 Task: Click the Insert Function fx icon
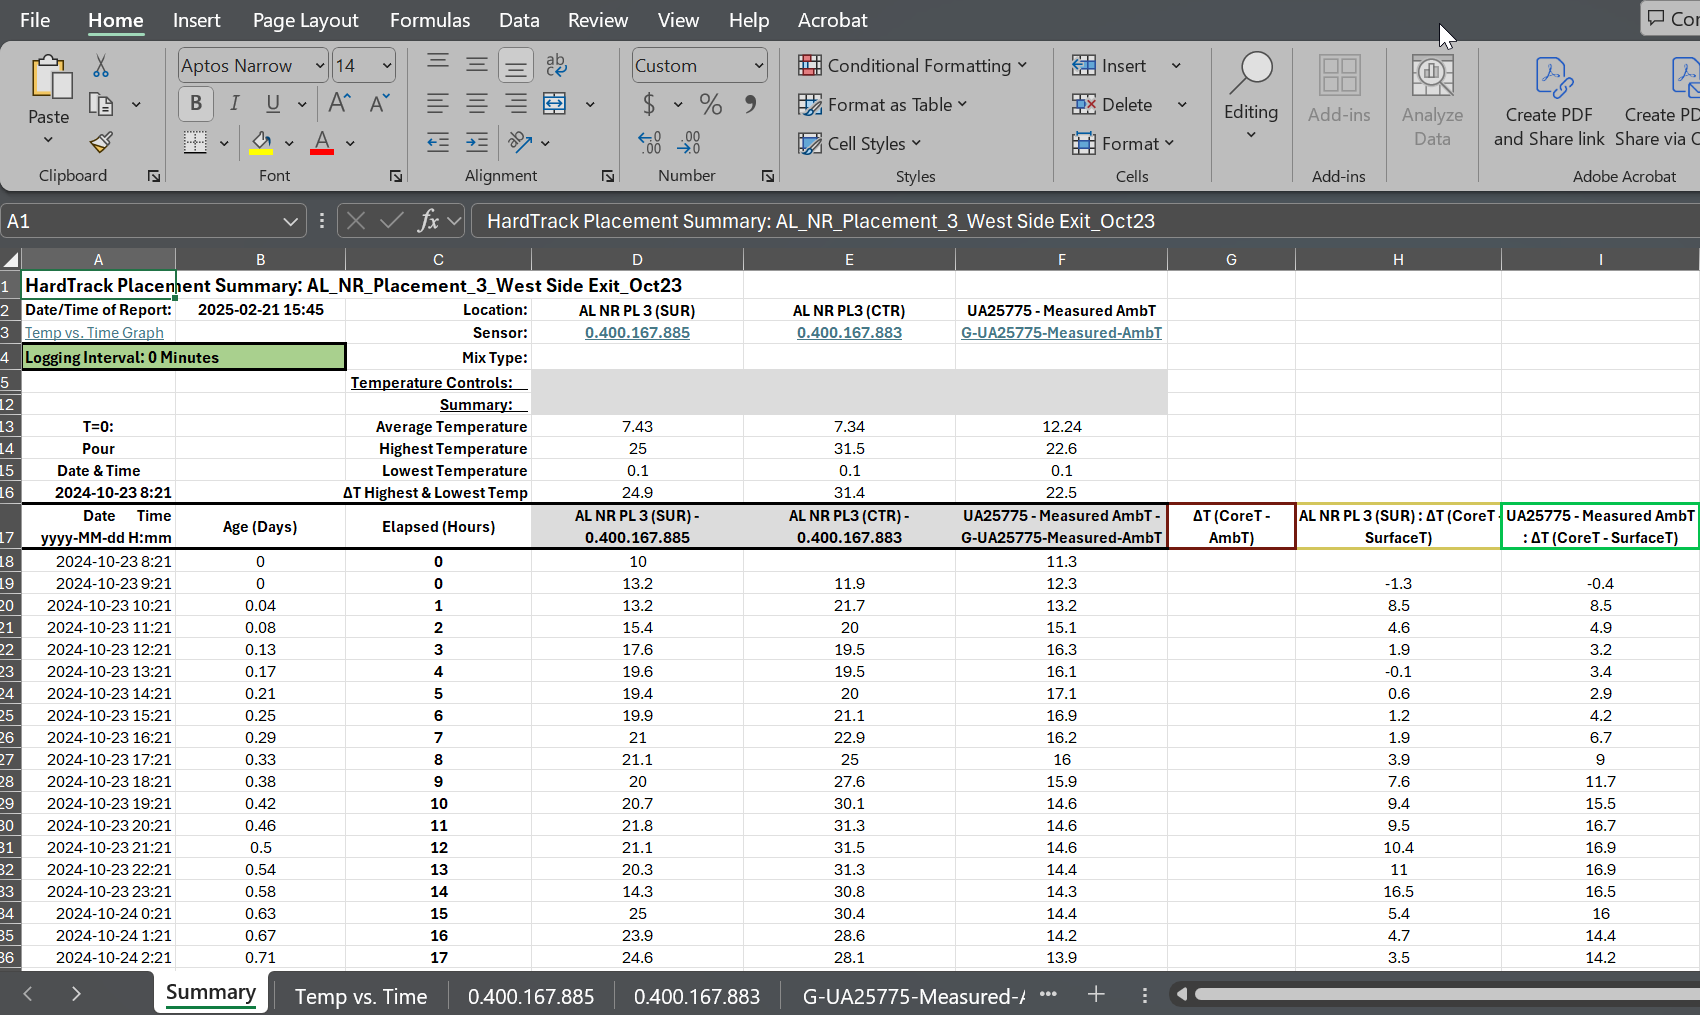[x=428, y=221]
